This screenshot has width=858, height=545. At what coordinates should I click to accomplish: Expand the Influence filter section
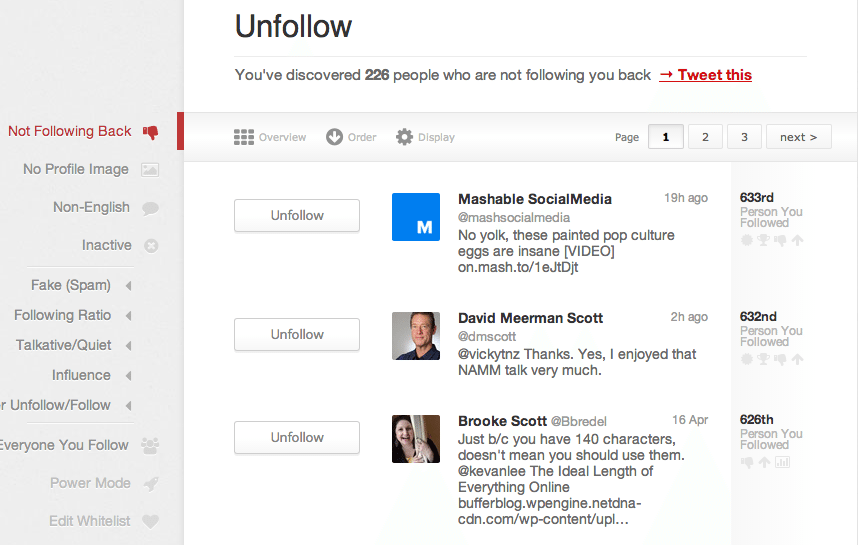tap(129, 376)
